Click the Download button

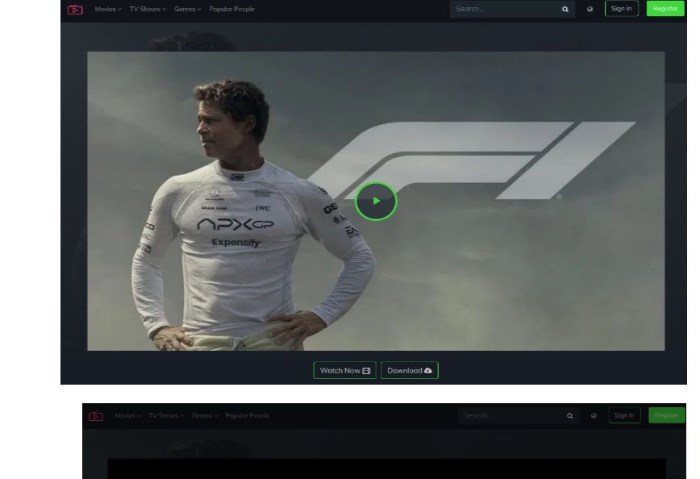pos(409,371)
